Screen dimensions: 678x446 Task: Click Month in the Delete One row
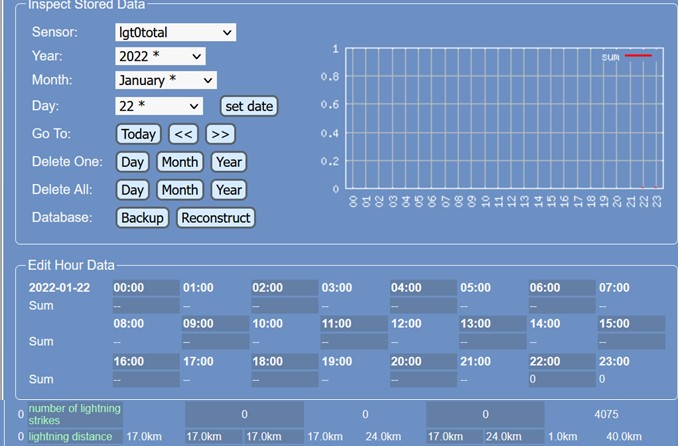[180, 162]
